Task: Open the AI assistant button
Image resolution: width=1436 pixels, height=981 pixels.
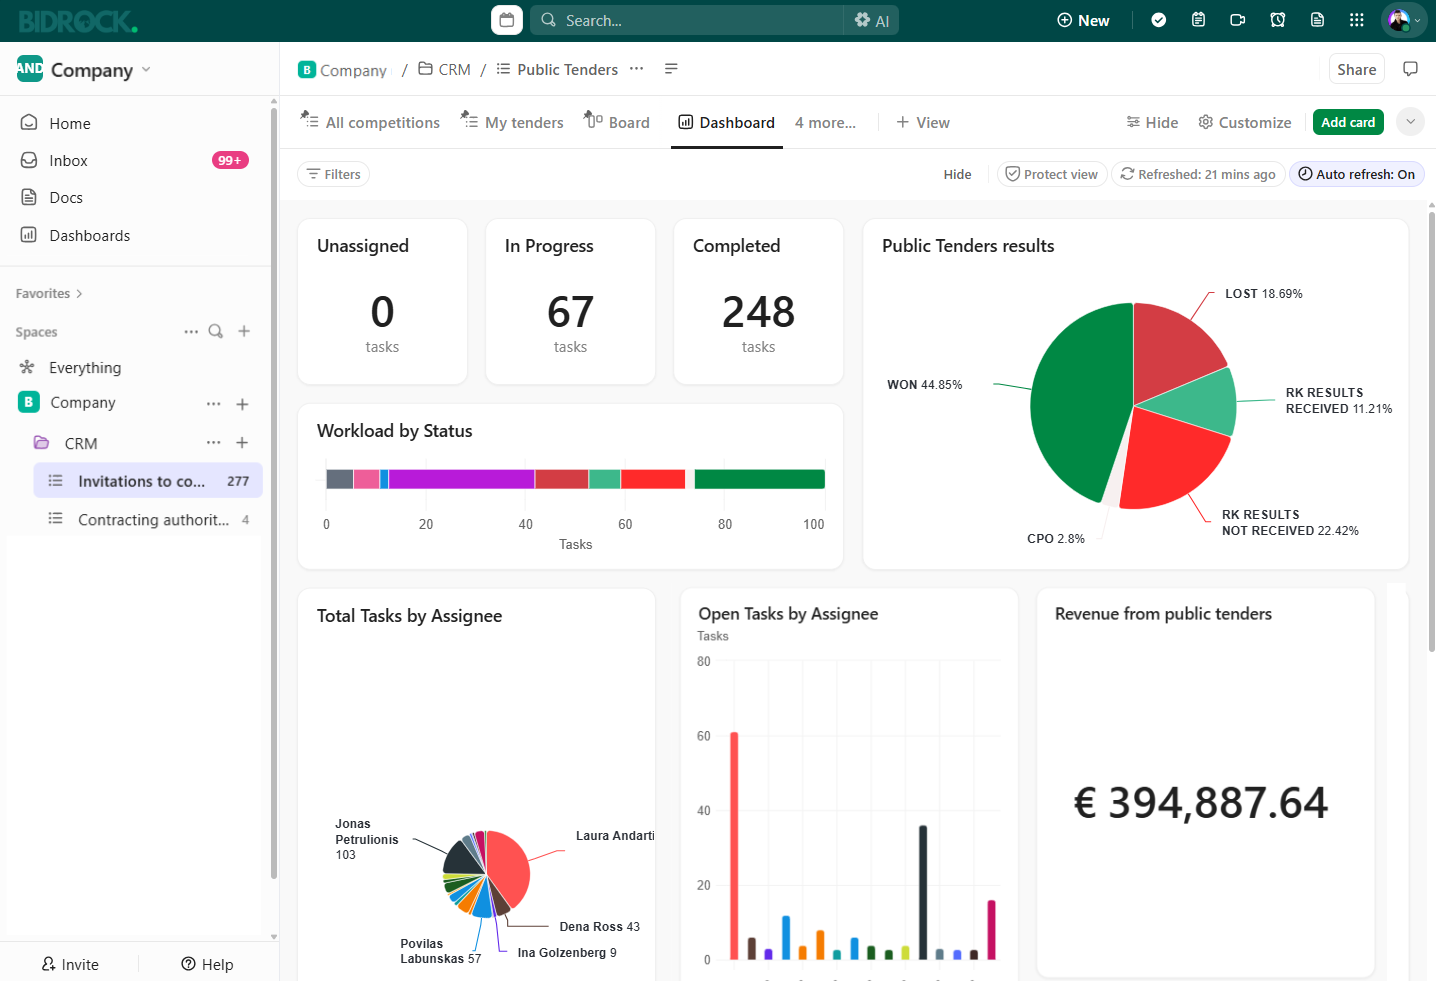Action: pyautogui.click(x=872, y=20)
